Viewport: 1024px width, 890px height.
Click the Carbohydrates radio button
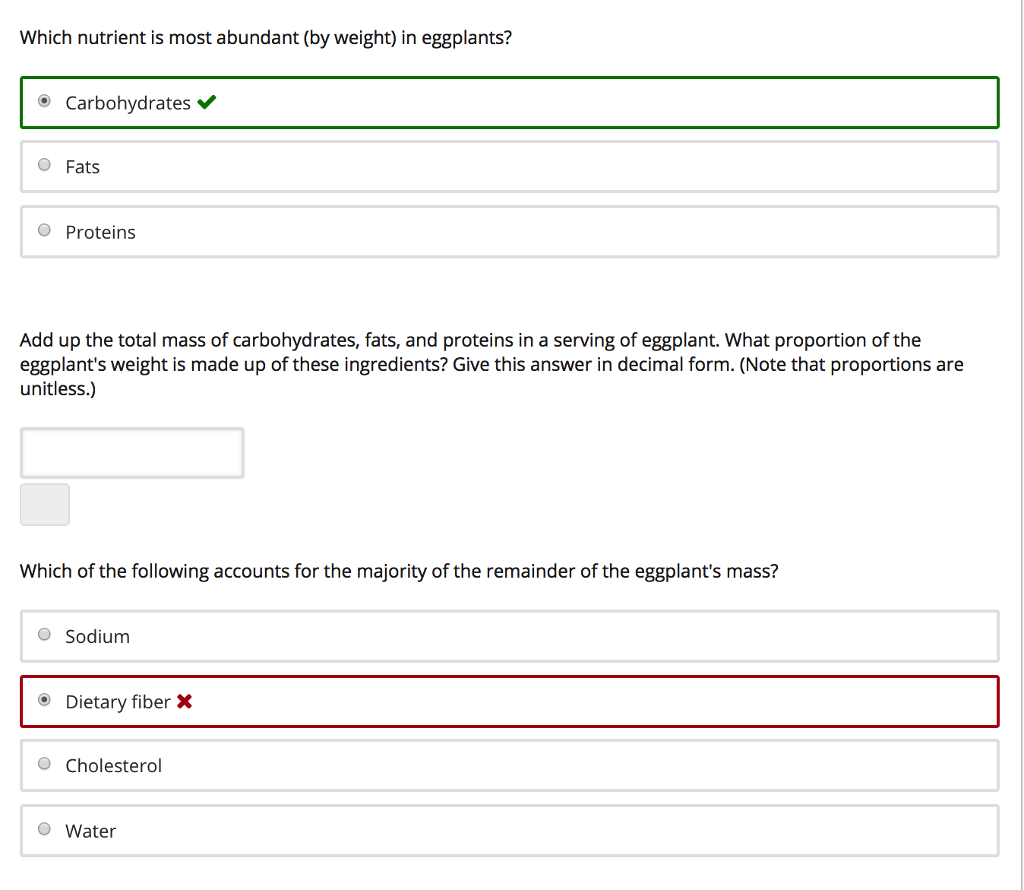(x=44, y=99)
